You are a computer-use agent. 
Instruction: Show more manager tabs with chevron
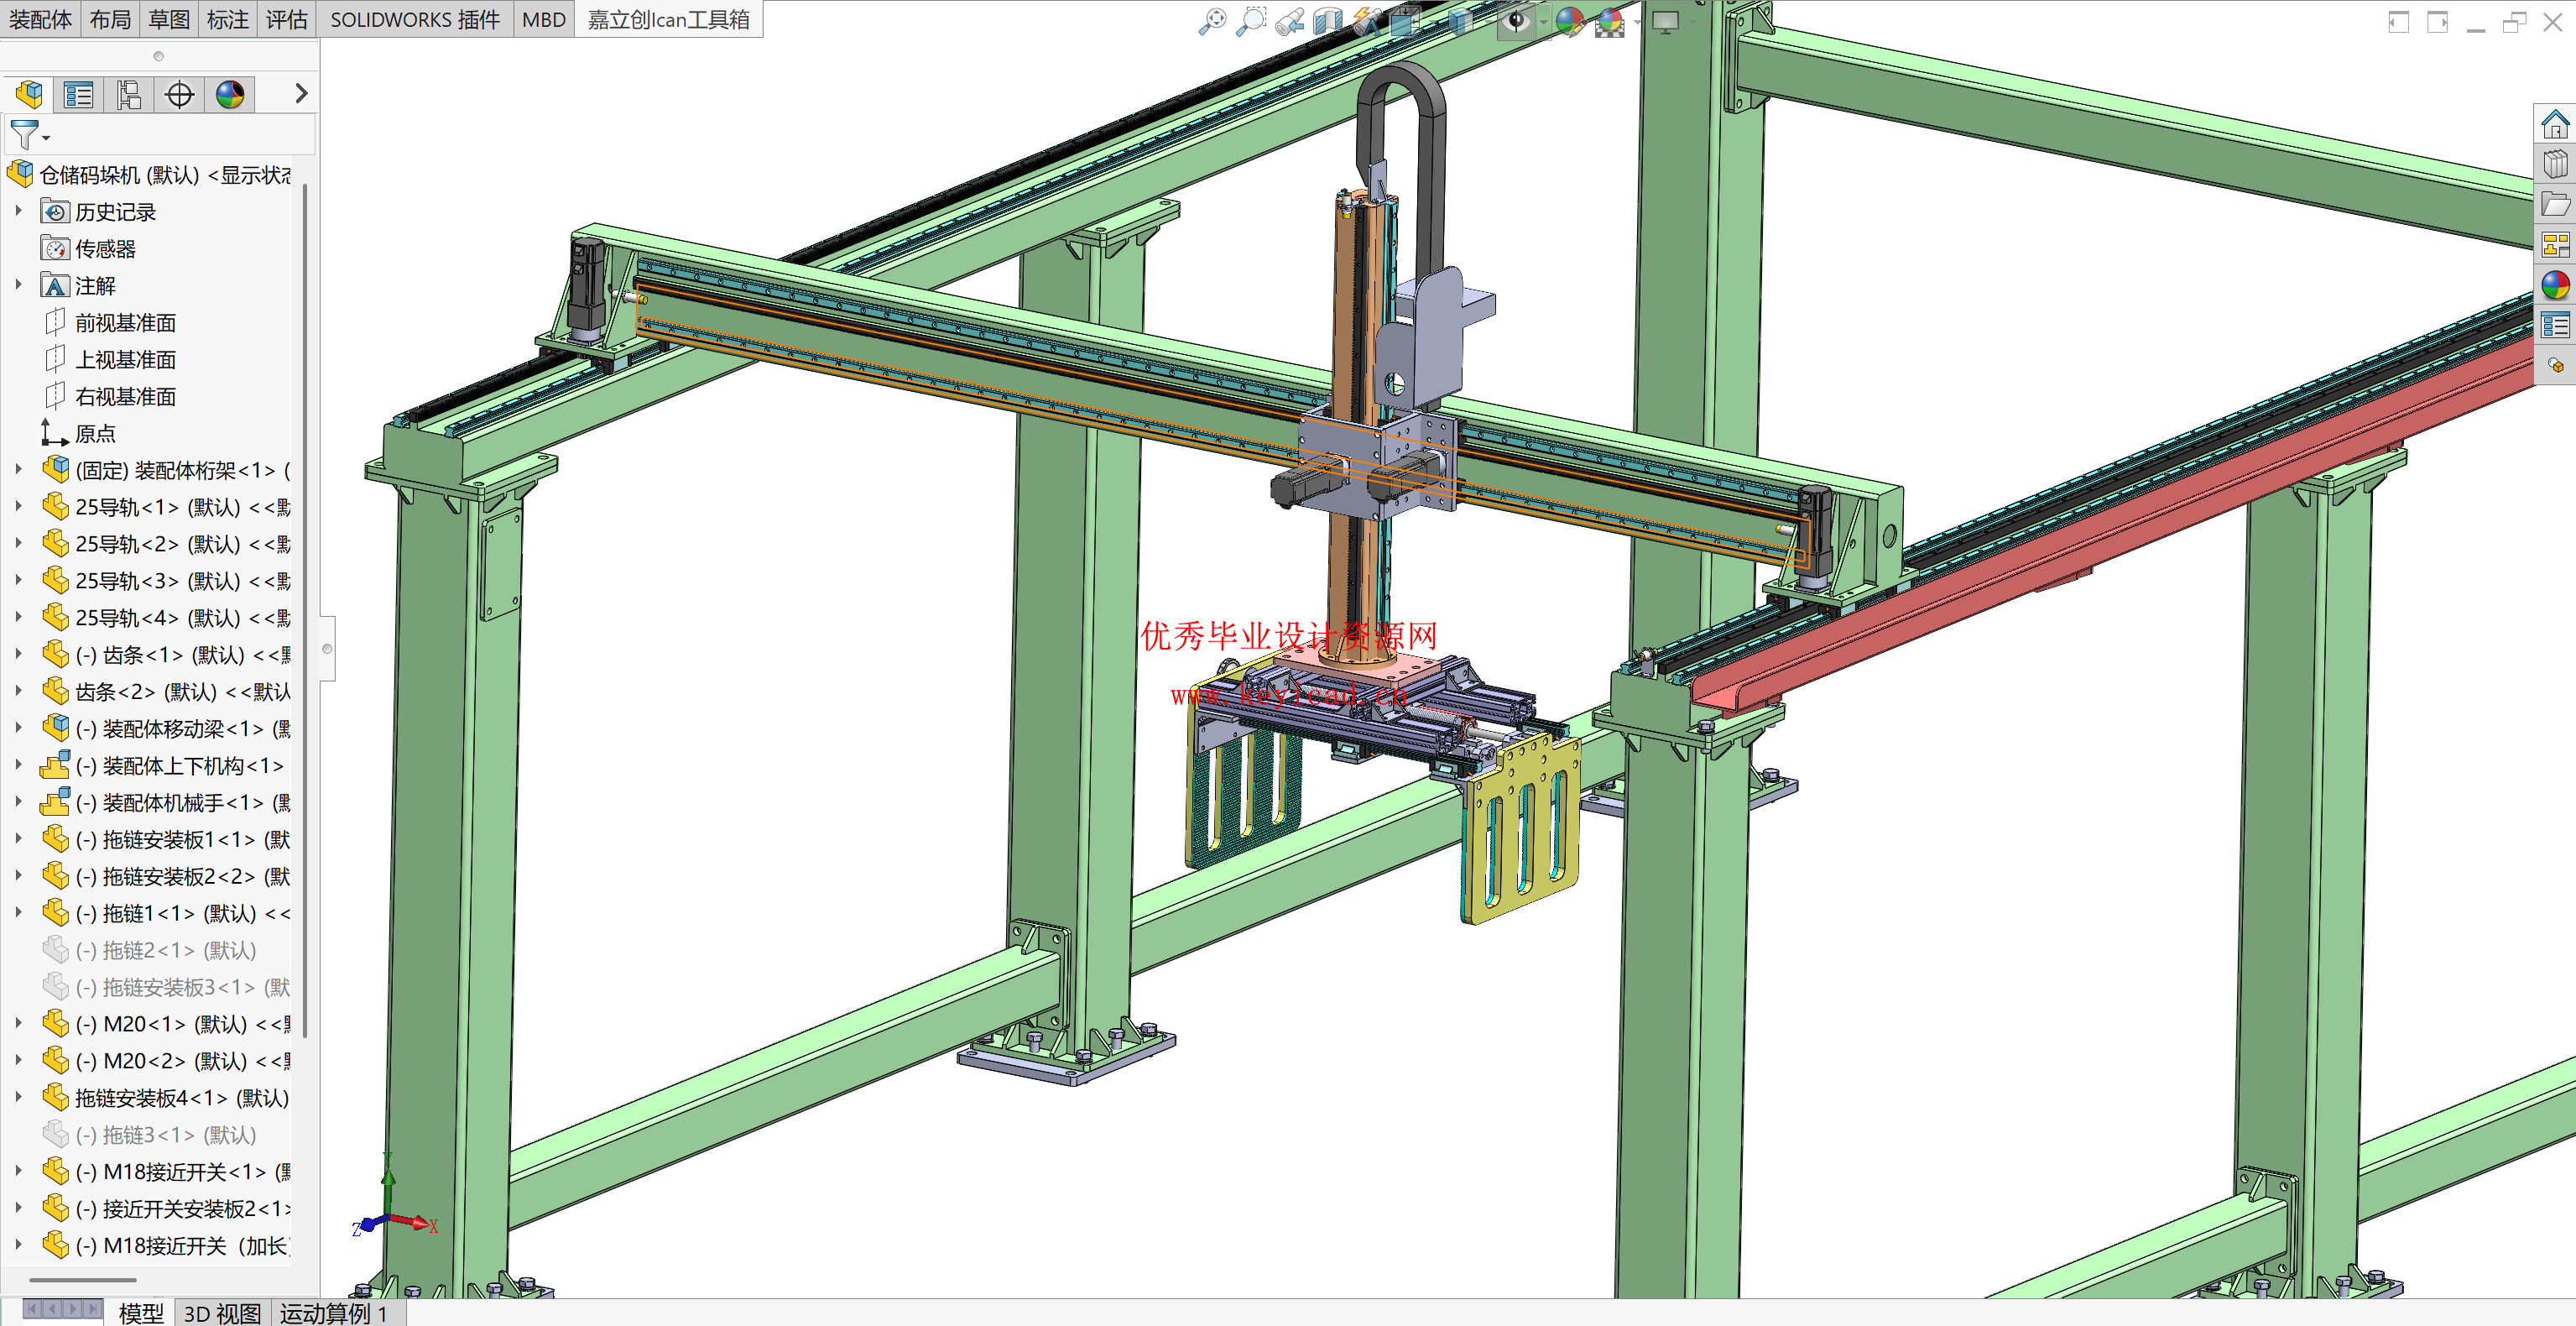click(300, 94)
